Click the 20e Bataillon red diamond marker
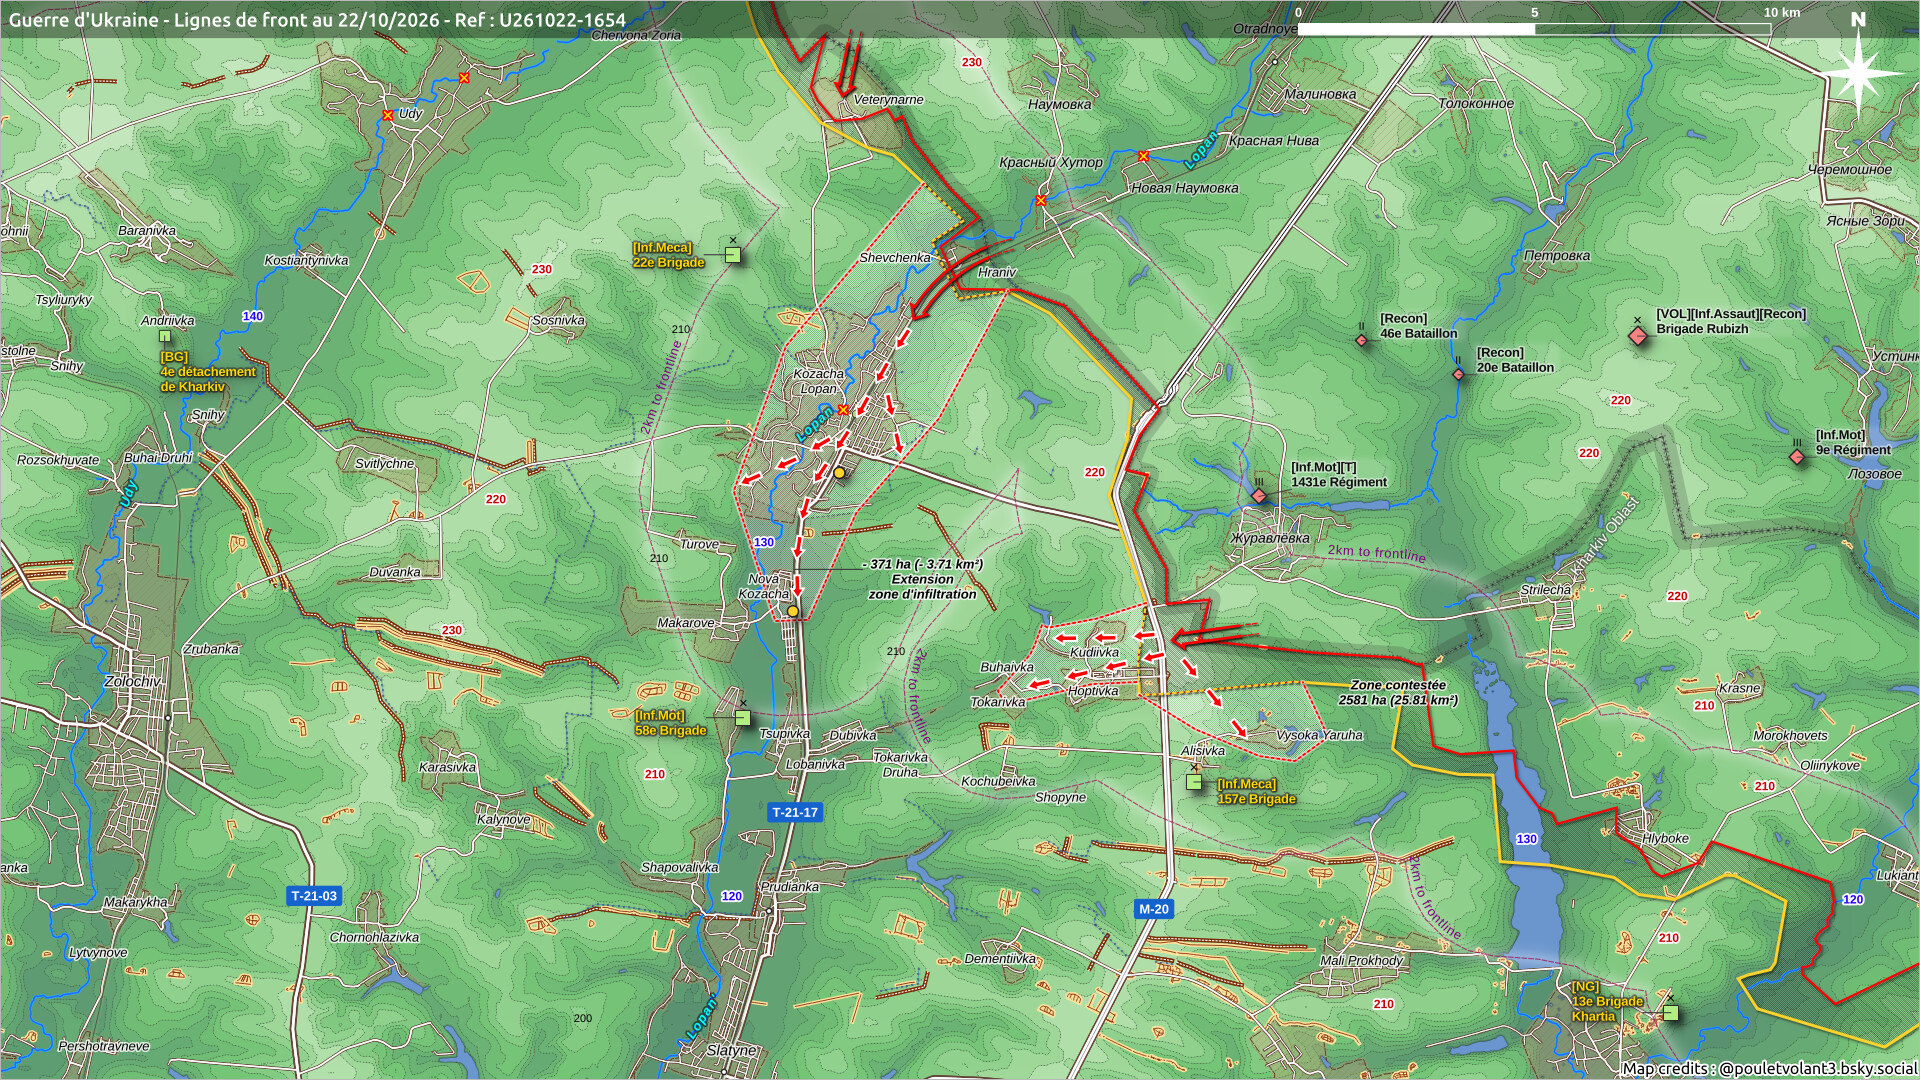Image resolution: width=1920 pixels, height=1080 pixels. pyautogui.click(x=1458, y=374)
